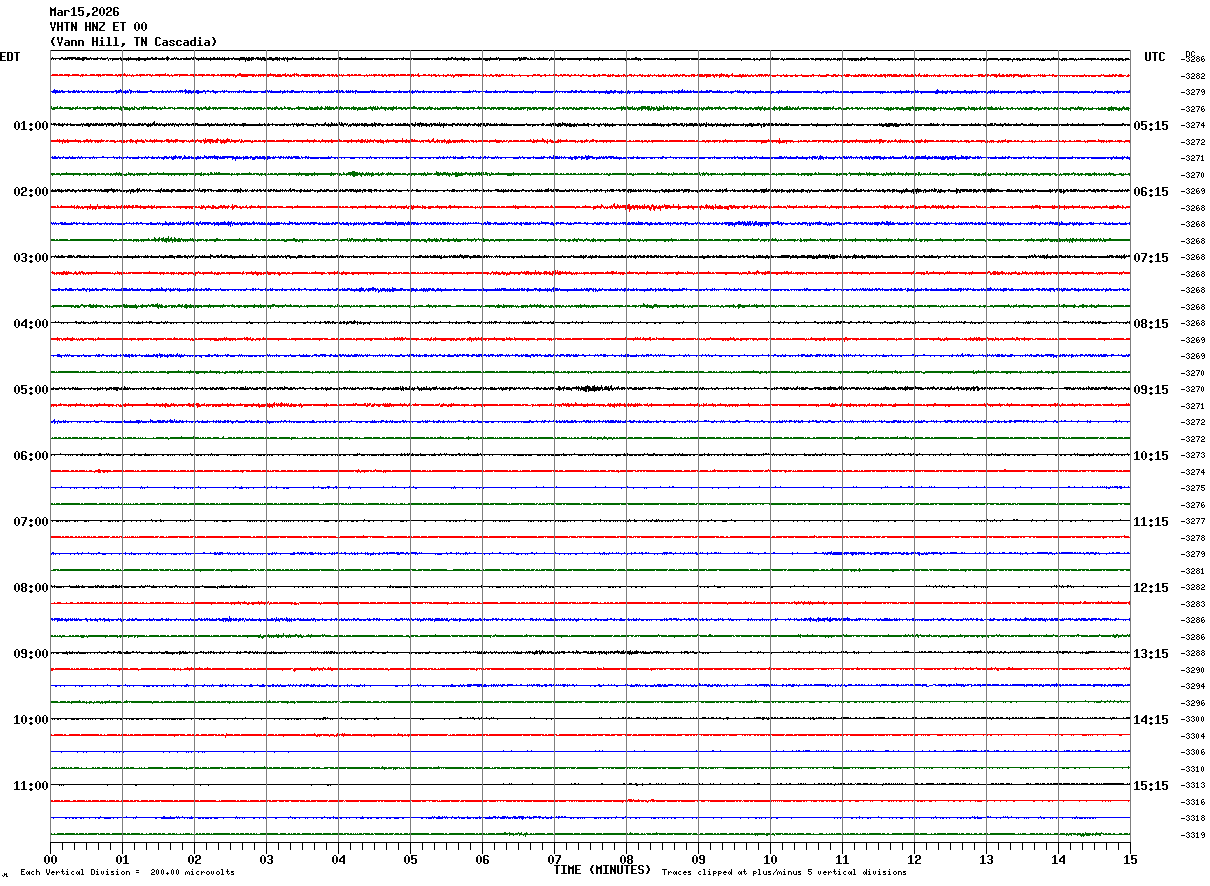
Task: Click minute axis tick label 10
Action: coord(770,859)
